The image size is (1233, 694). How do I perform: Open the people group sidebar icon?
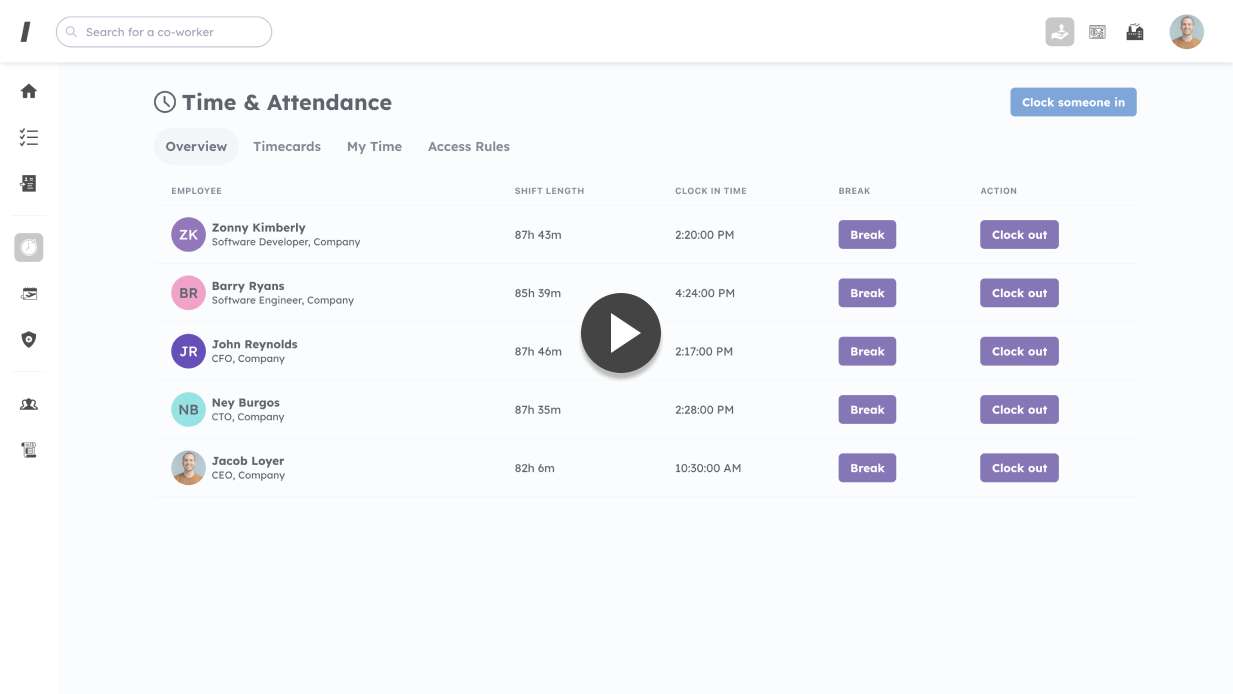pyautogui.click(x=29, y=404)
